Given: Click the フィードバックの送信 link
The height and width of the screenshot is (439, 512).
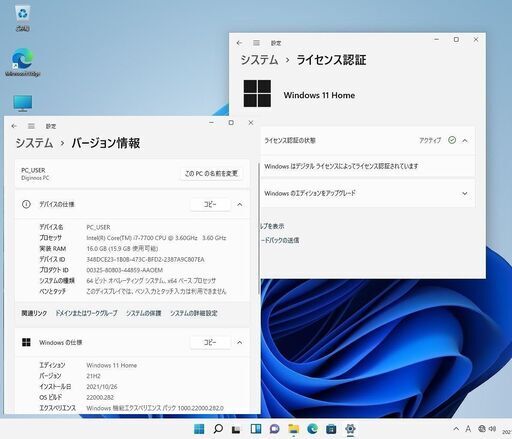Looking at the screenshot, I should (x=280, y=240).
